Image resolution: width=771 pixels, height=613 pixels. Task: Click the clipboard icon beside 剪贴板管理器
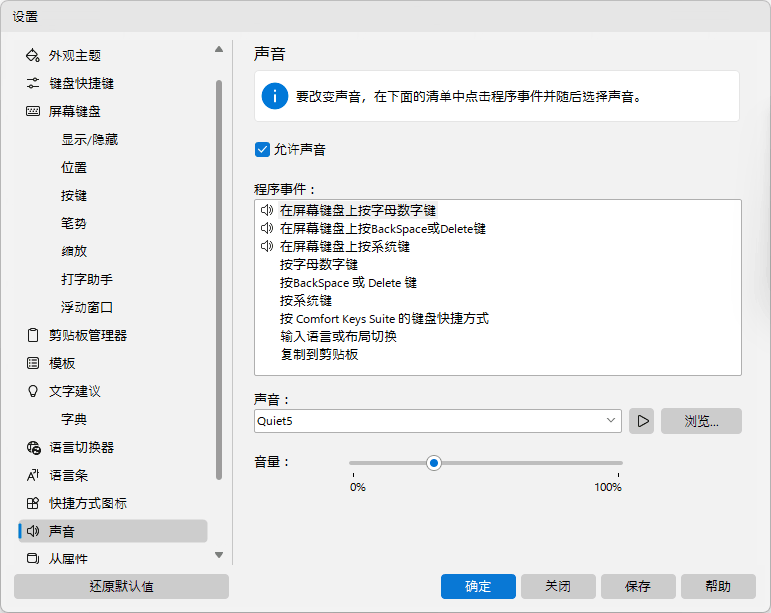point(32,335)
